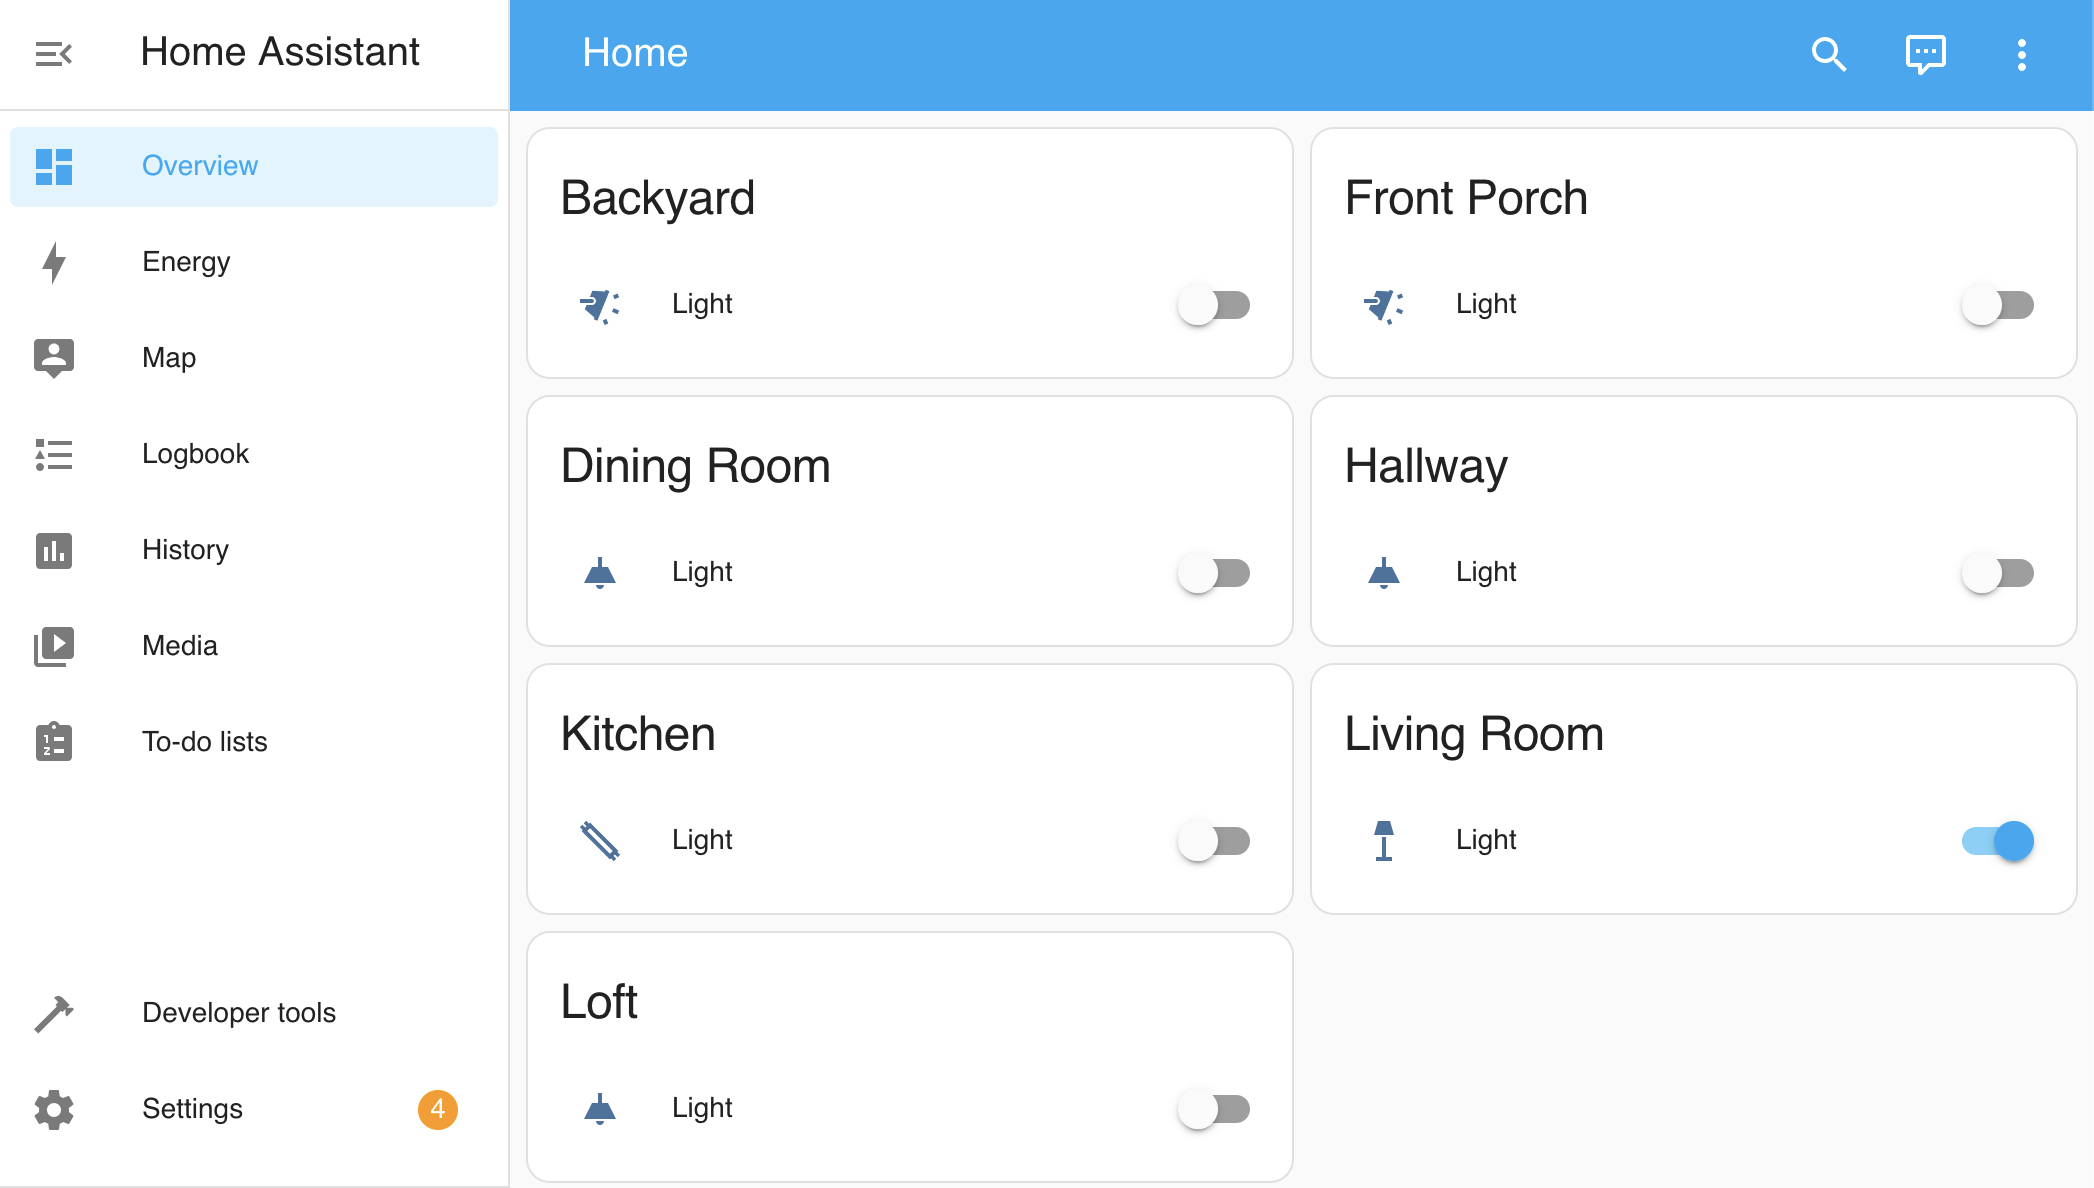Open To-do lists from the sidebar

click(204, 741)
